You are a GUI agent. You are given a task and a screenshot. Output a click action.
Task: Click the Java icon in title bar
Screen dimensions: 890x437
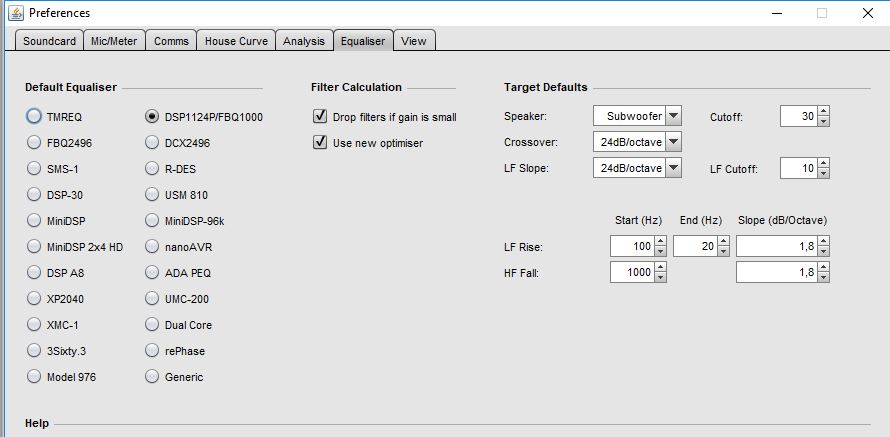click(16, 12)
